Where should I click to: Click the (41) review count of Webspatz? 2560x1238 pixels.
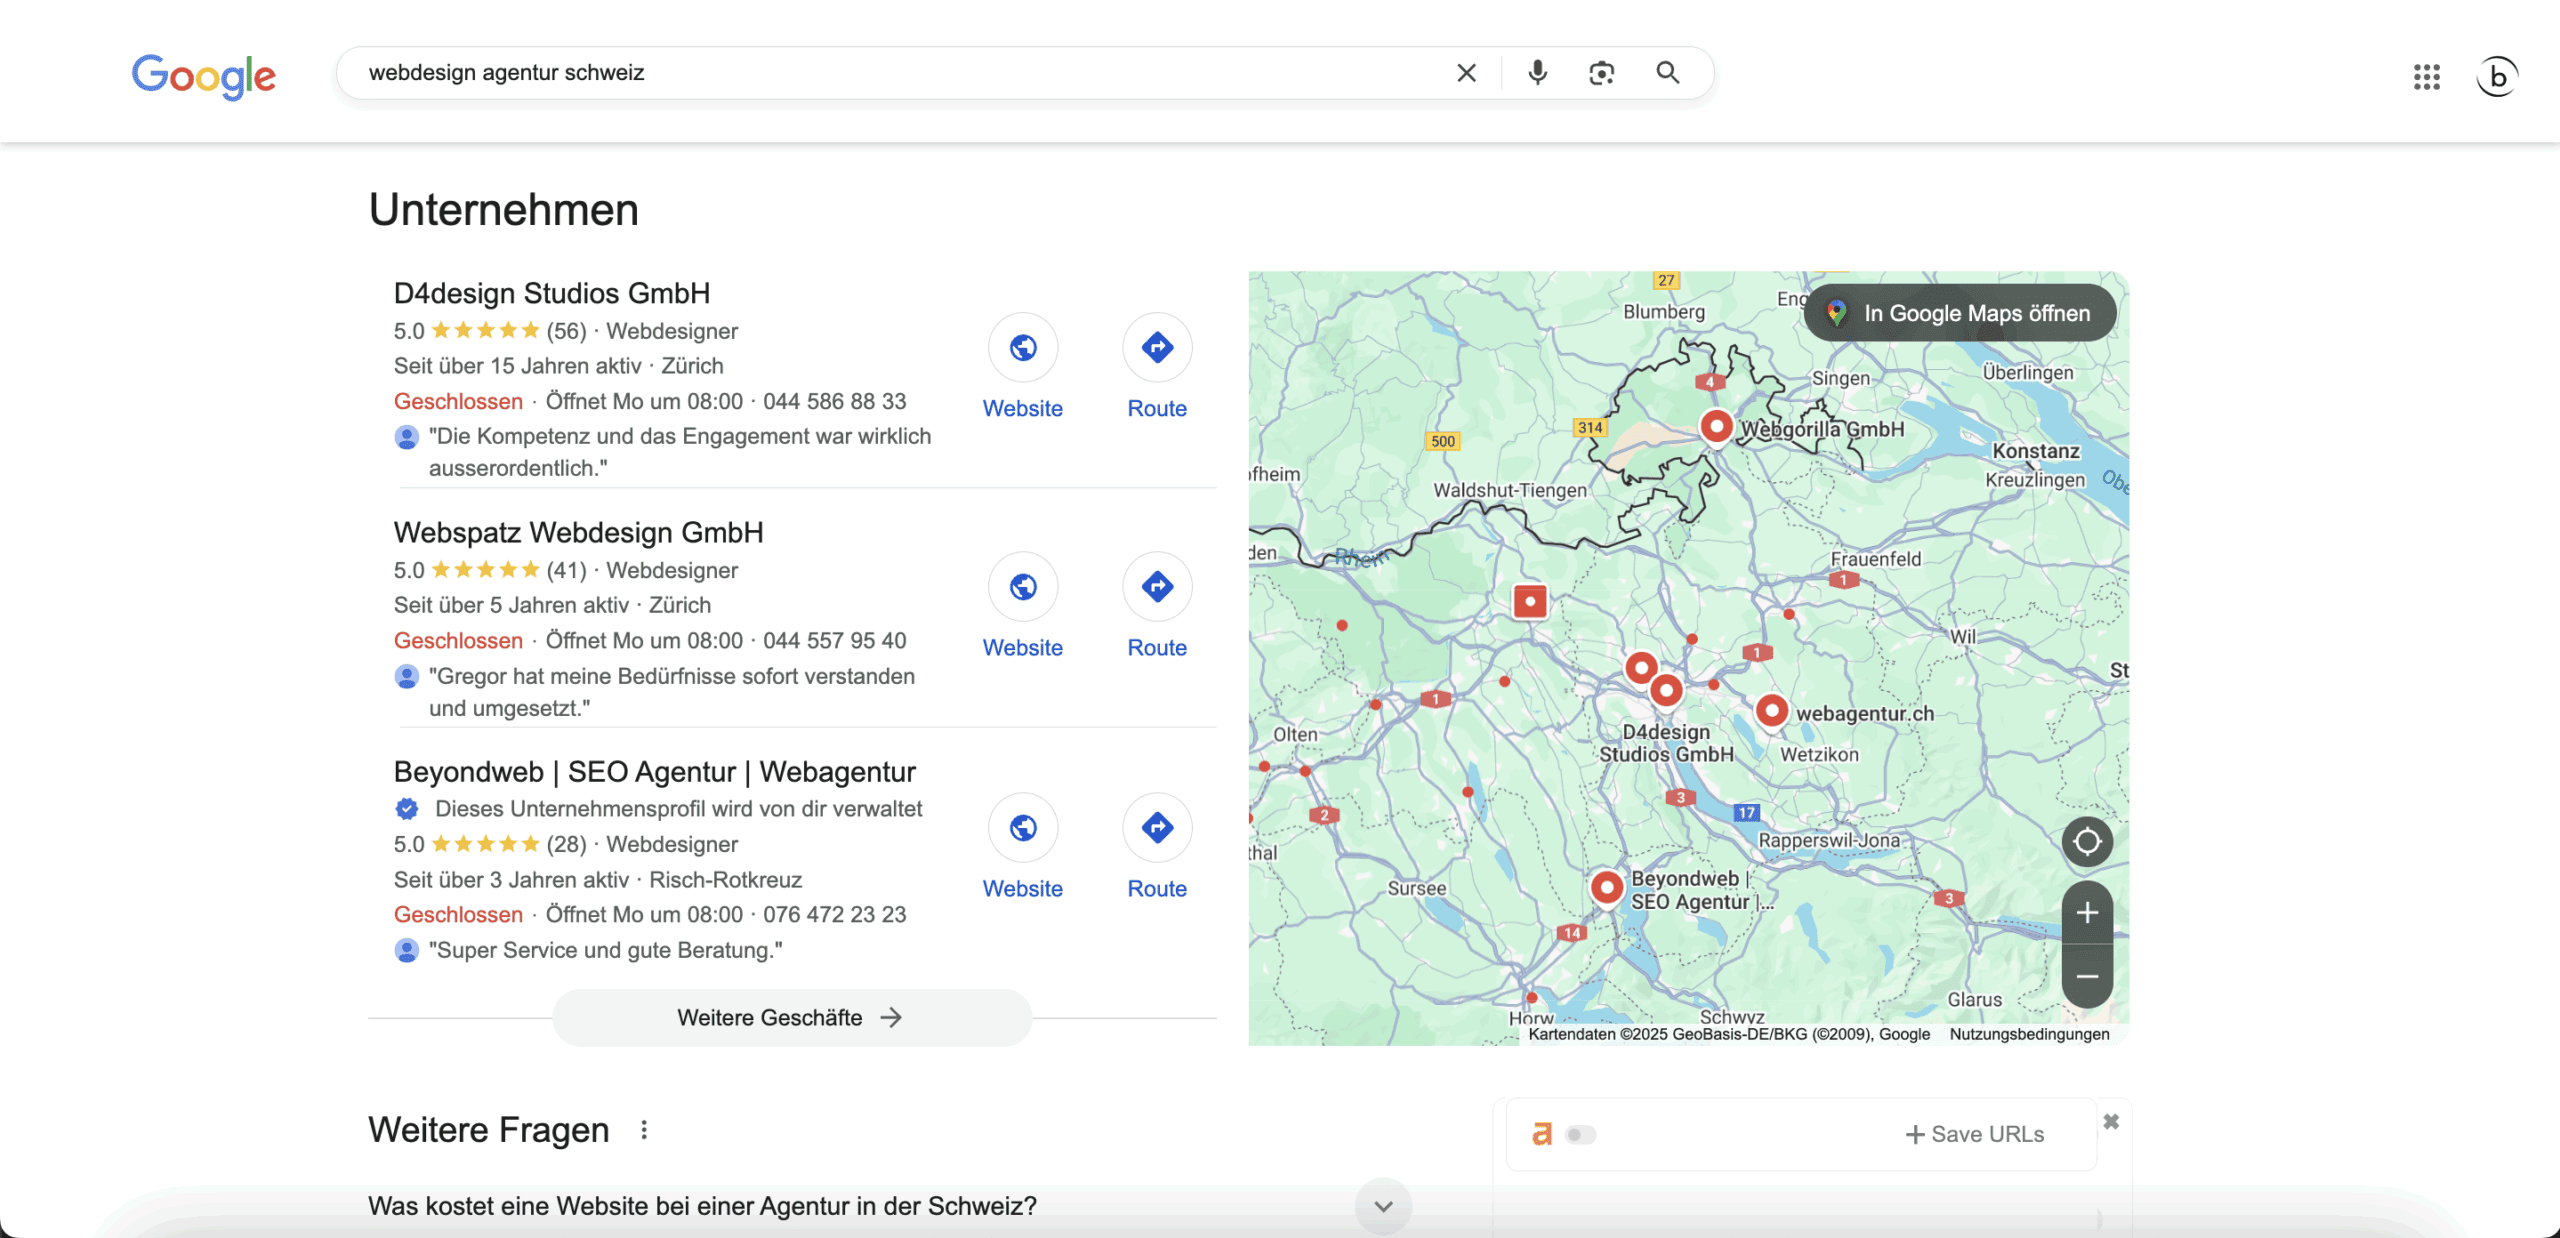pyautogui.click(x=566, y=570)
